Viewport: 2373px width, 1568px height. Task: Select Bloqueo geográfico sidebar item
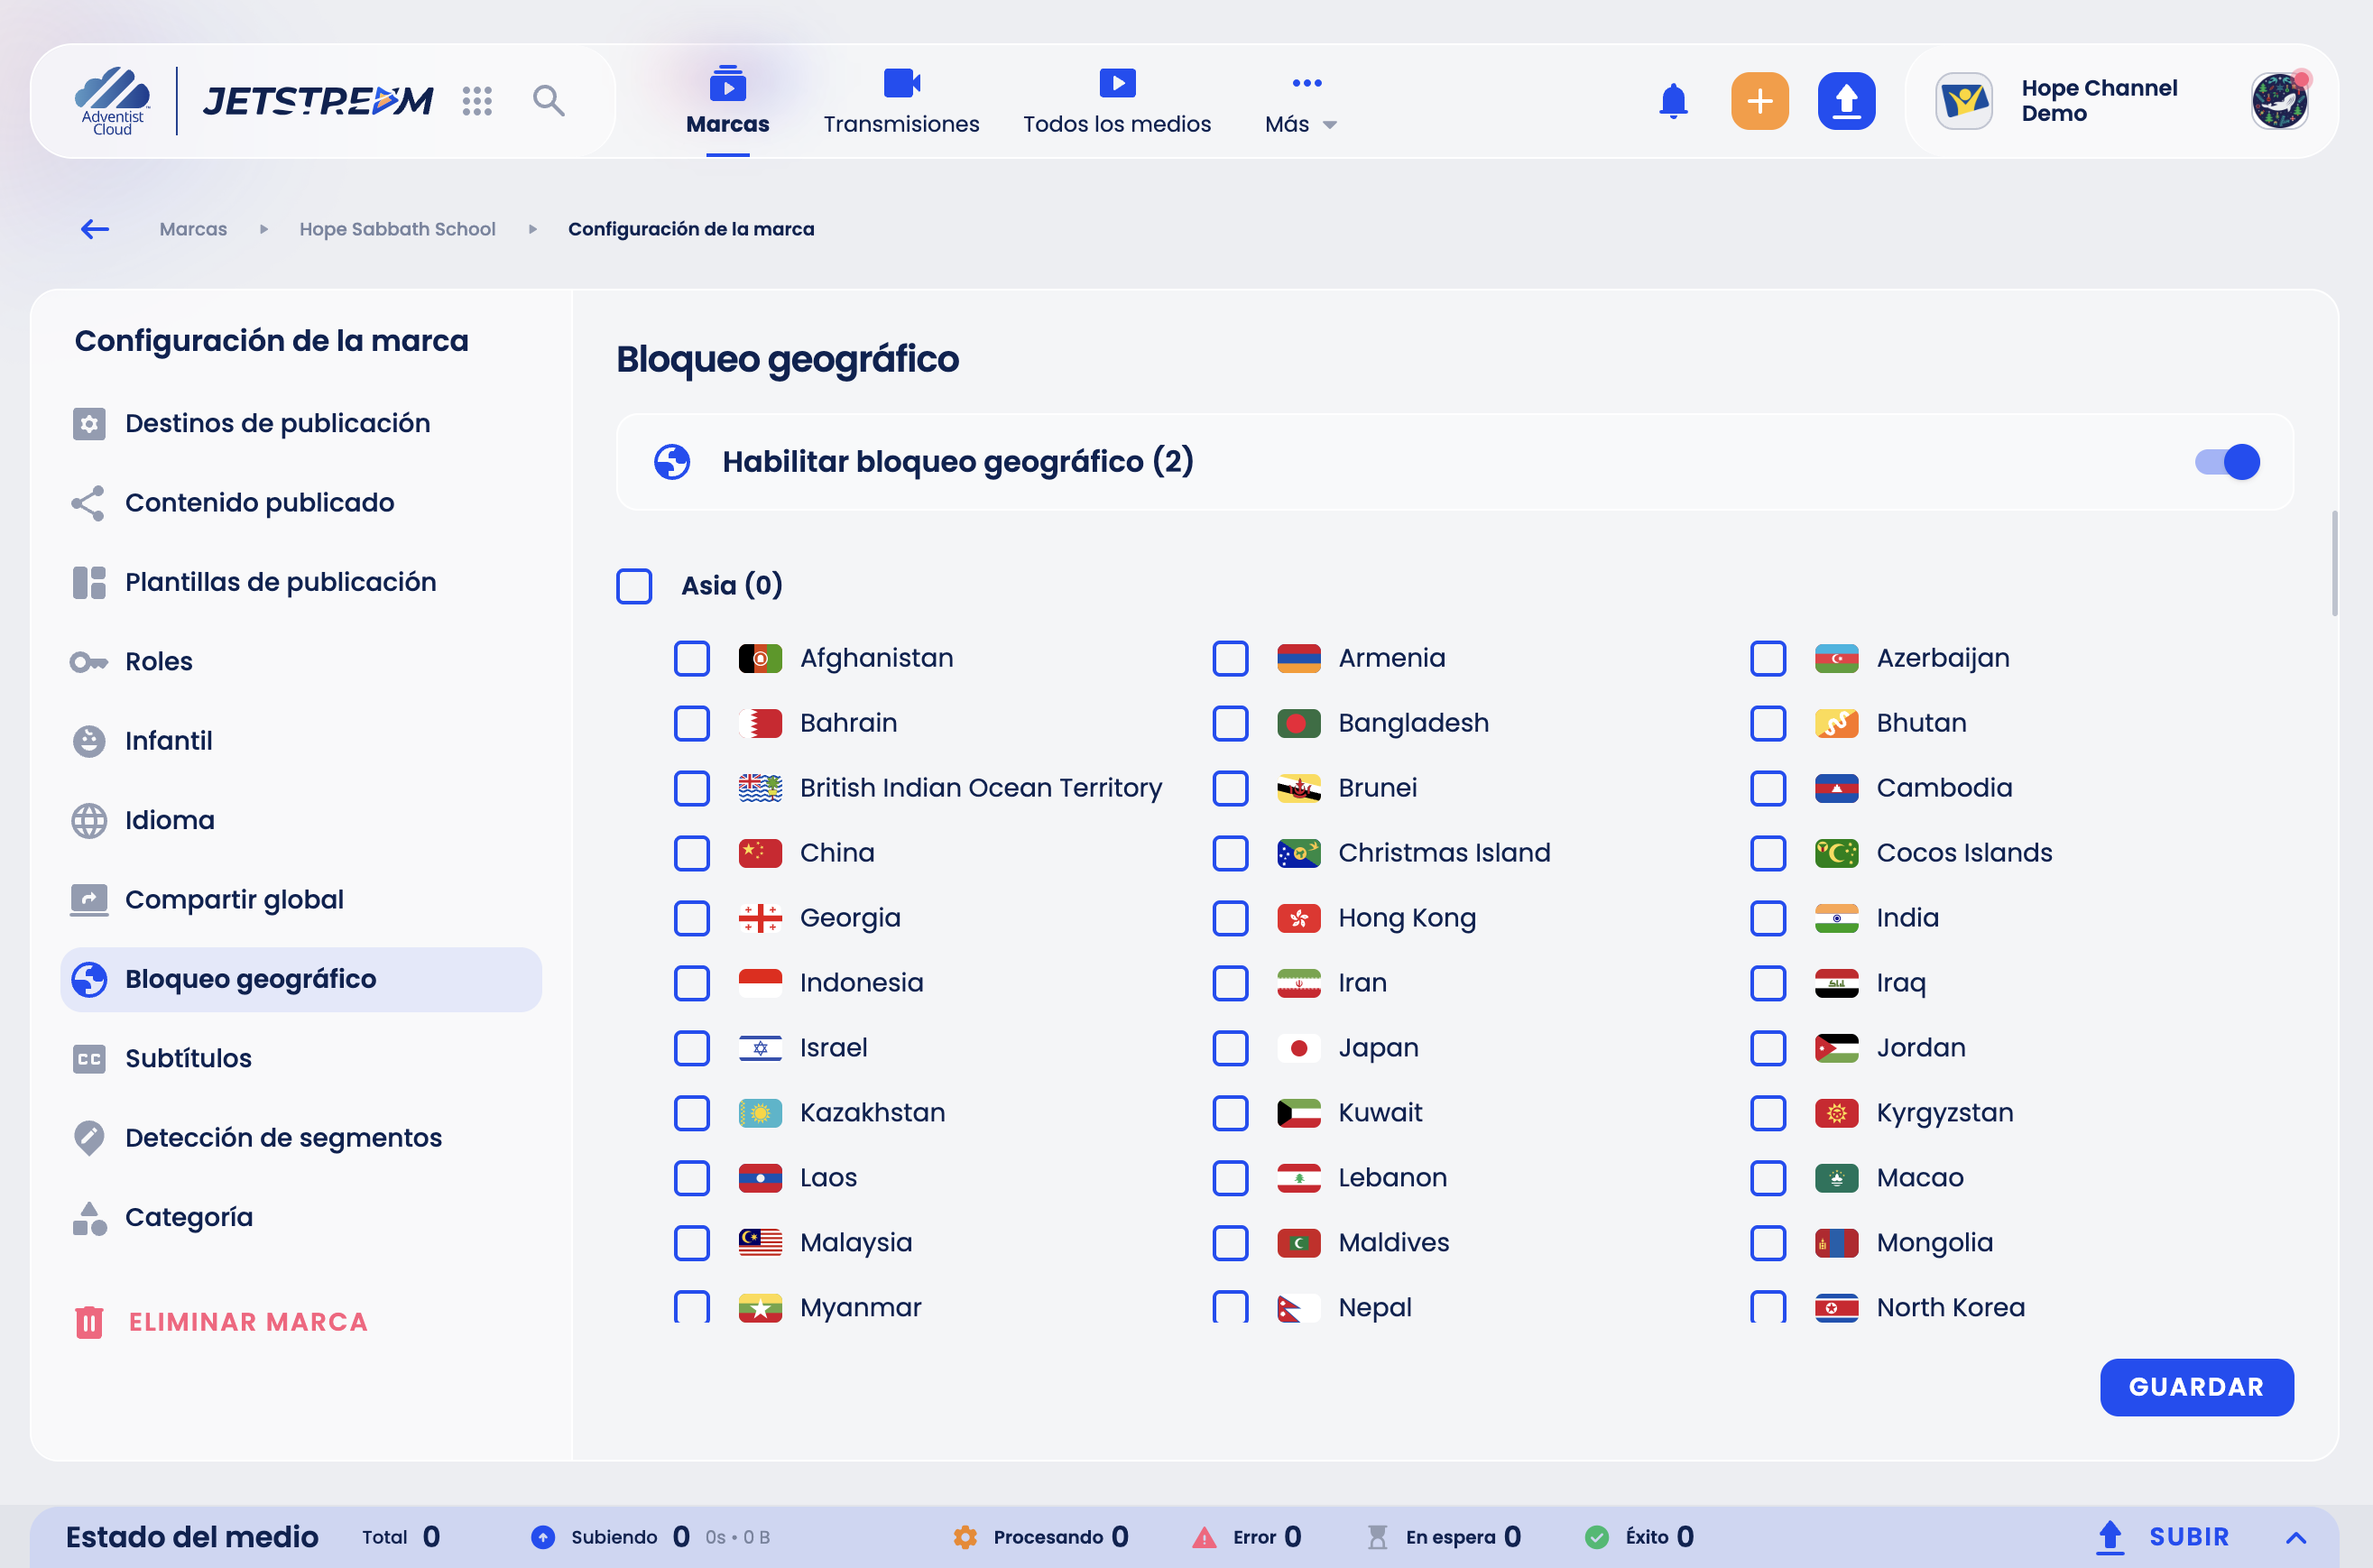(x=301, y=979)
